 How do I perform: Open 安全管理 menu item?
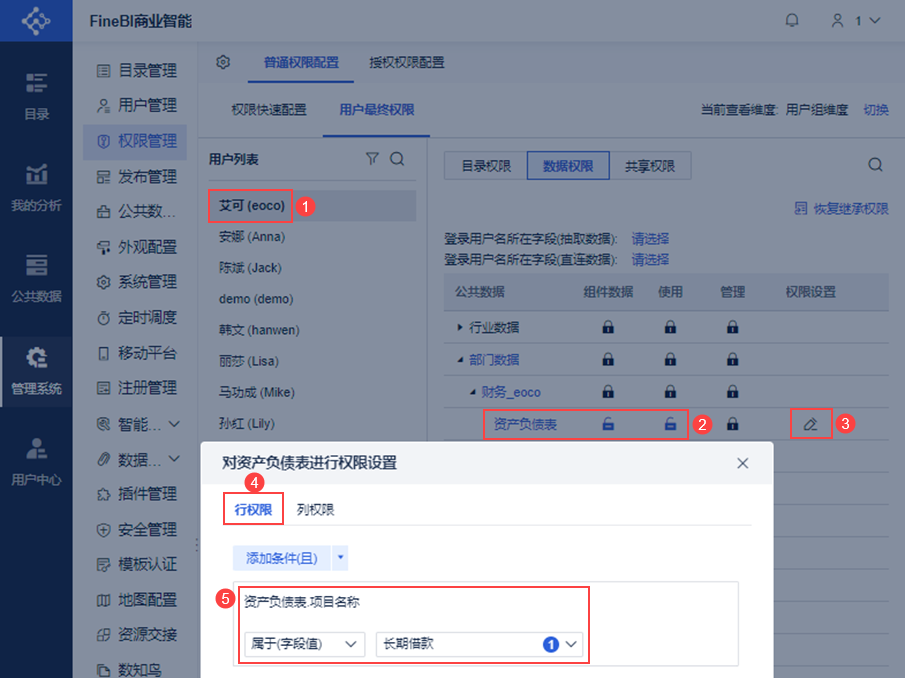point(136,530)
